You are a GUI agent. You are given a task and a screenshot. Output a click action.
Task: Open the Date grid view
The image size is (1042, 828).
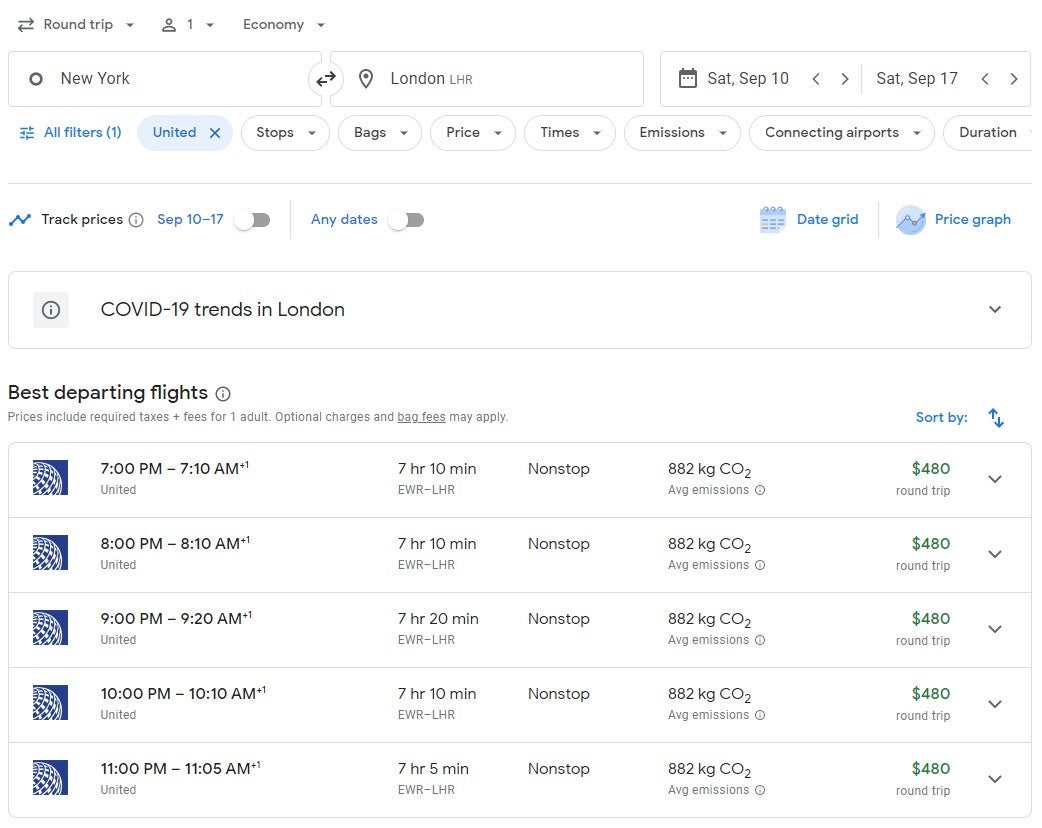pos(809,220)
